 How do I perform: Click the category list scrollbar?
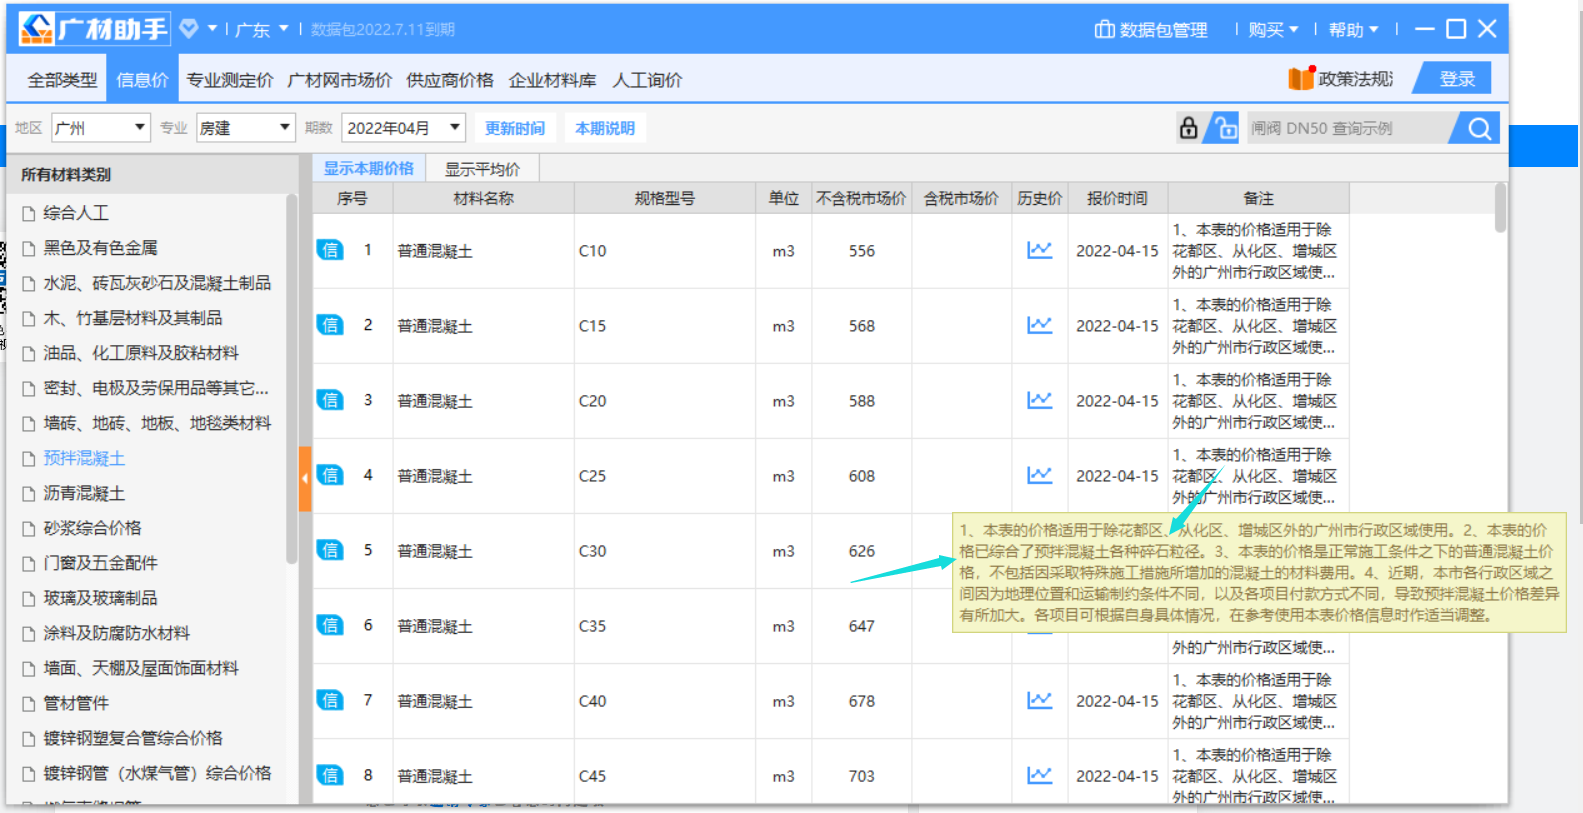[292, 380]
